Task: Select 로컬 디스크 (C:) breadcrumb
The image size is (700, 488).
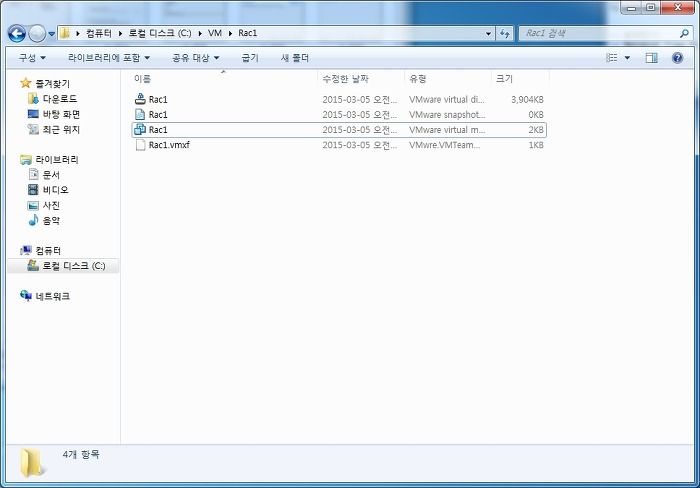Action: pos(160,33)
